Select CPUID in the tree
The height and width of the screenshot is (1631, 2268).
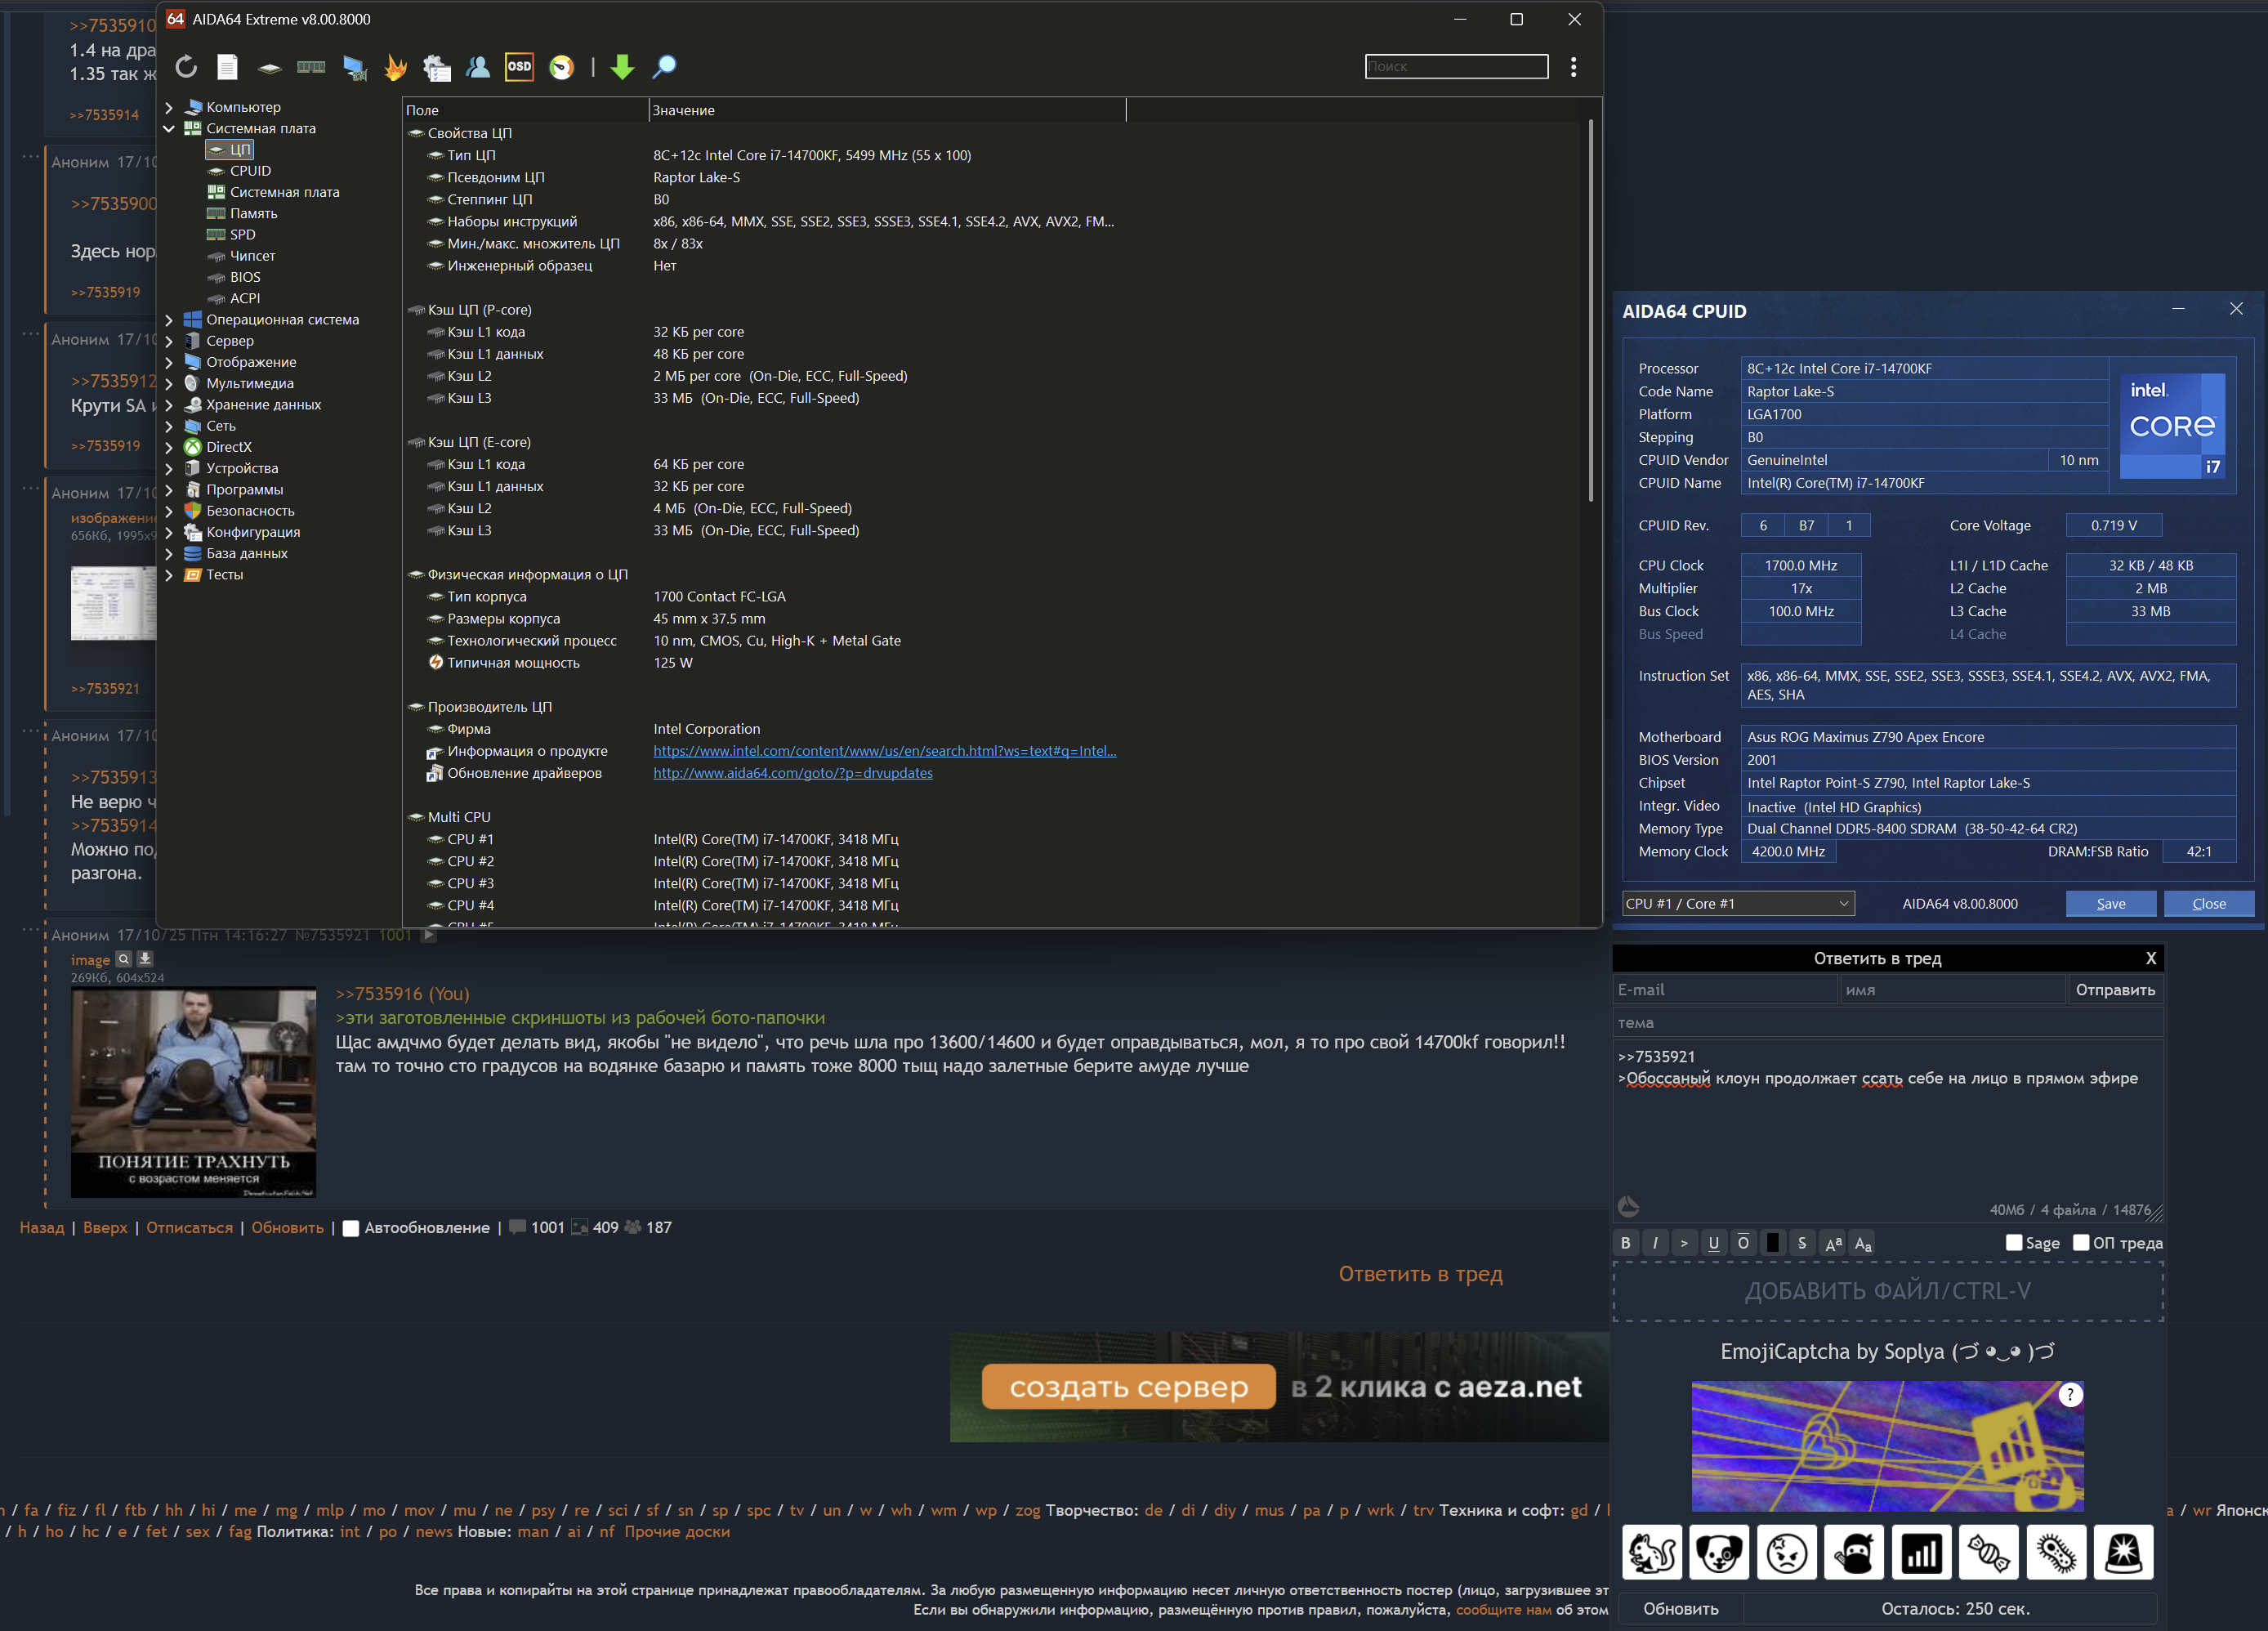[250, 171]
